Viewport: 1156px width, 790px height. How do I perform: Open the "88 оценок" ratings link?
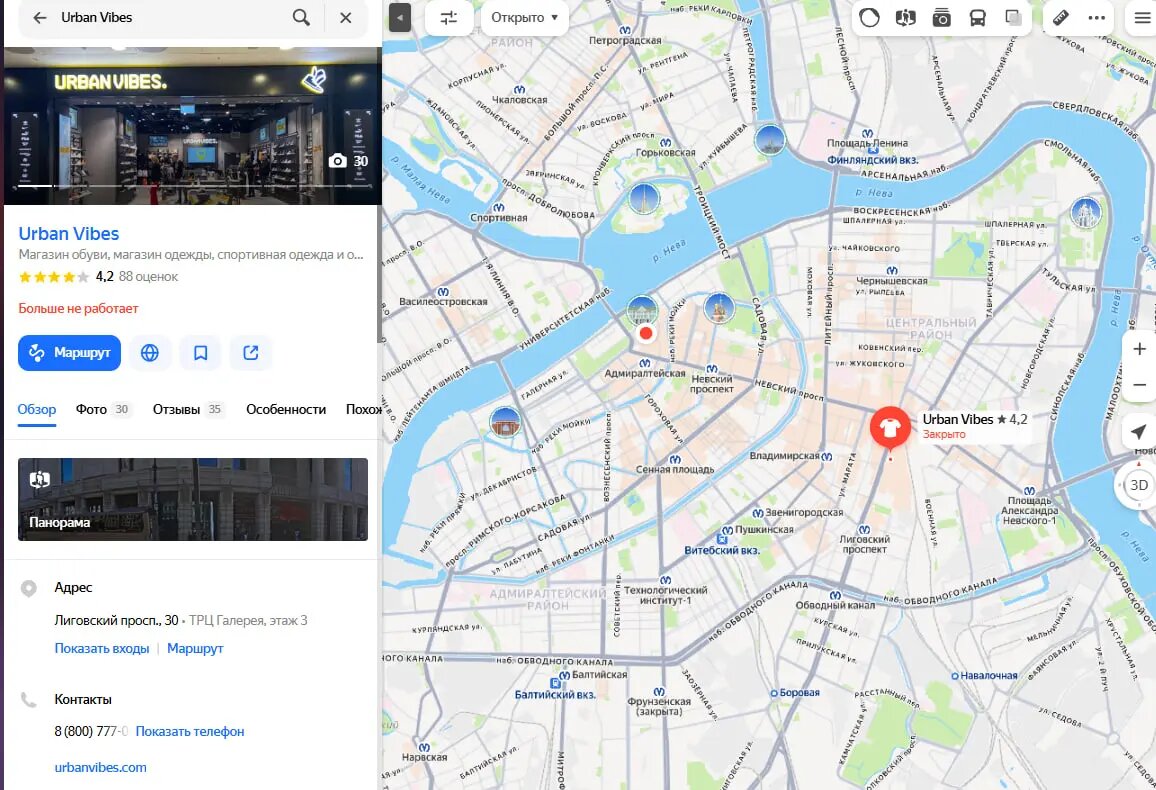pyautogui.click(x=148, y=277)
